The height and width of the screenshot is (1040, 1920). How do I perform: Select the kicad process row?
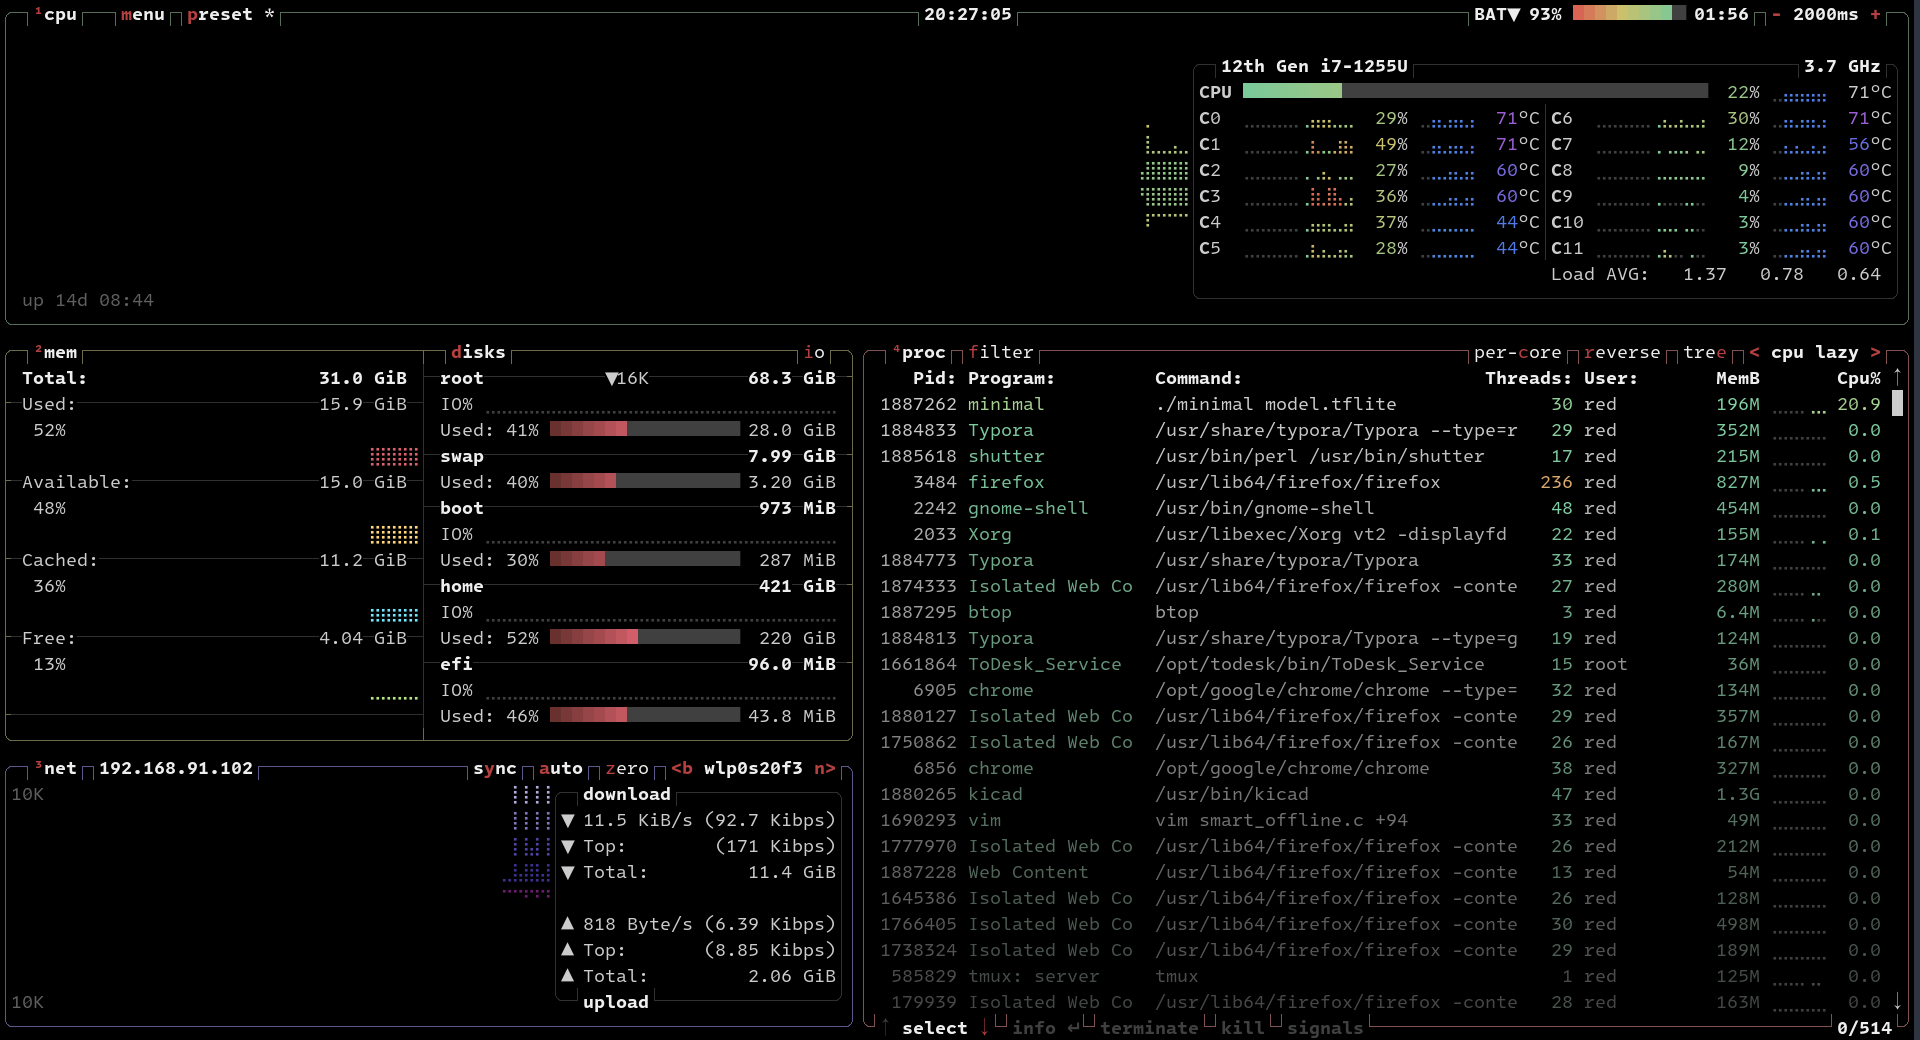[x=1380, y=794]
